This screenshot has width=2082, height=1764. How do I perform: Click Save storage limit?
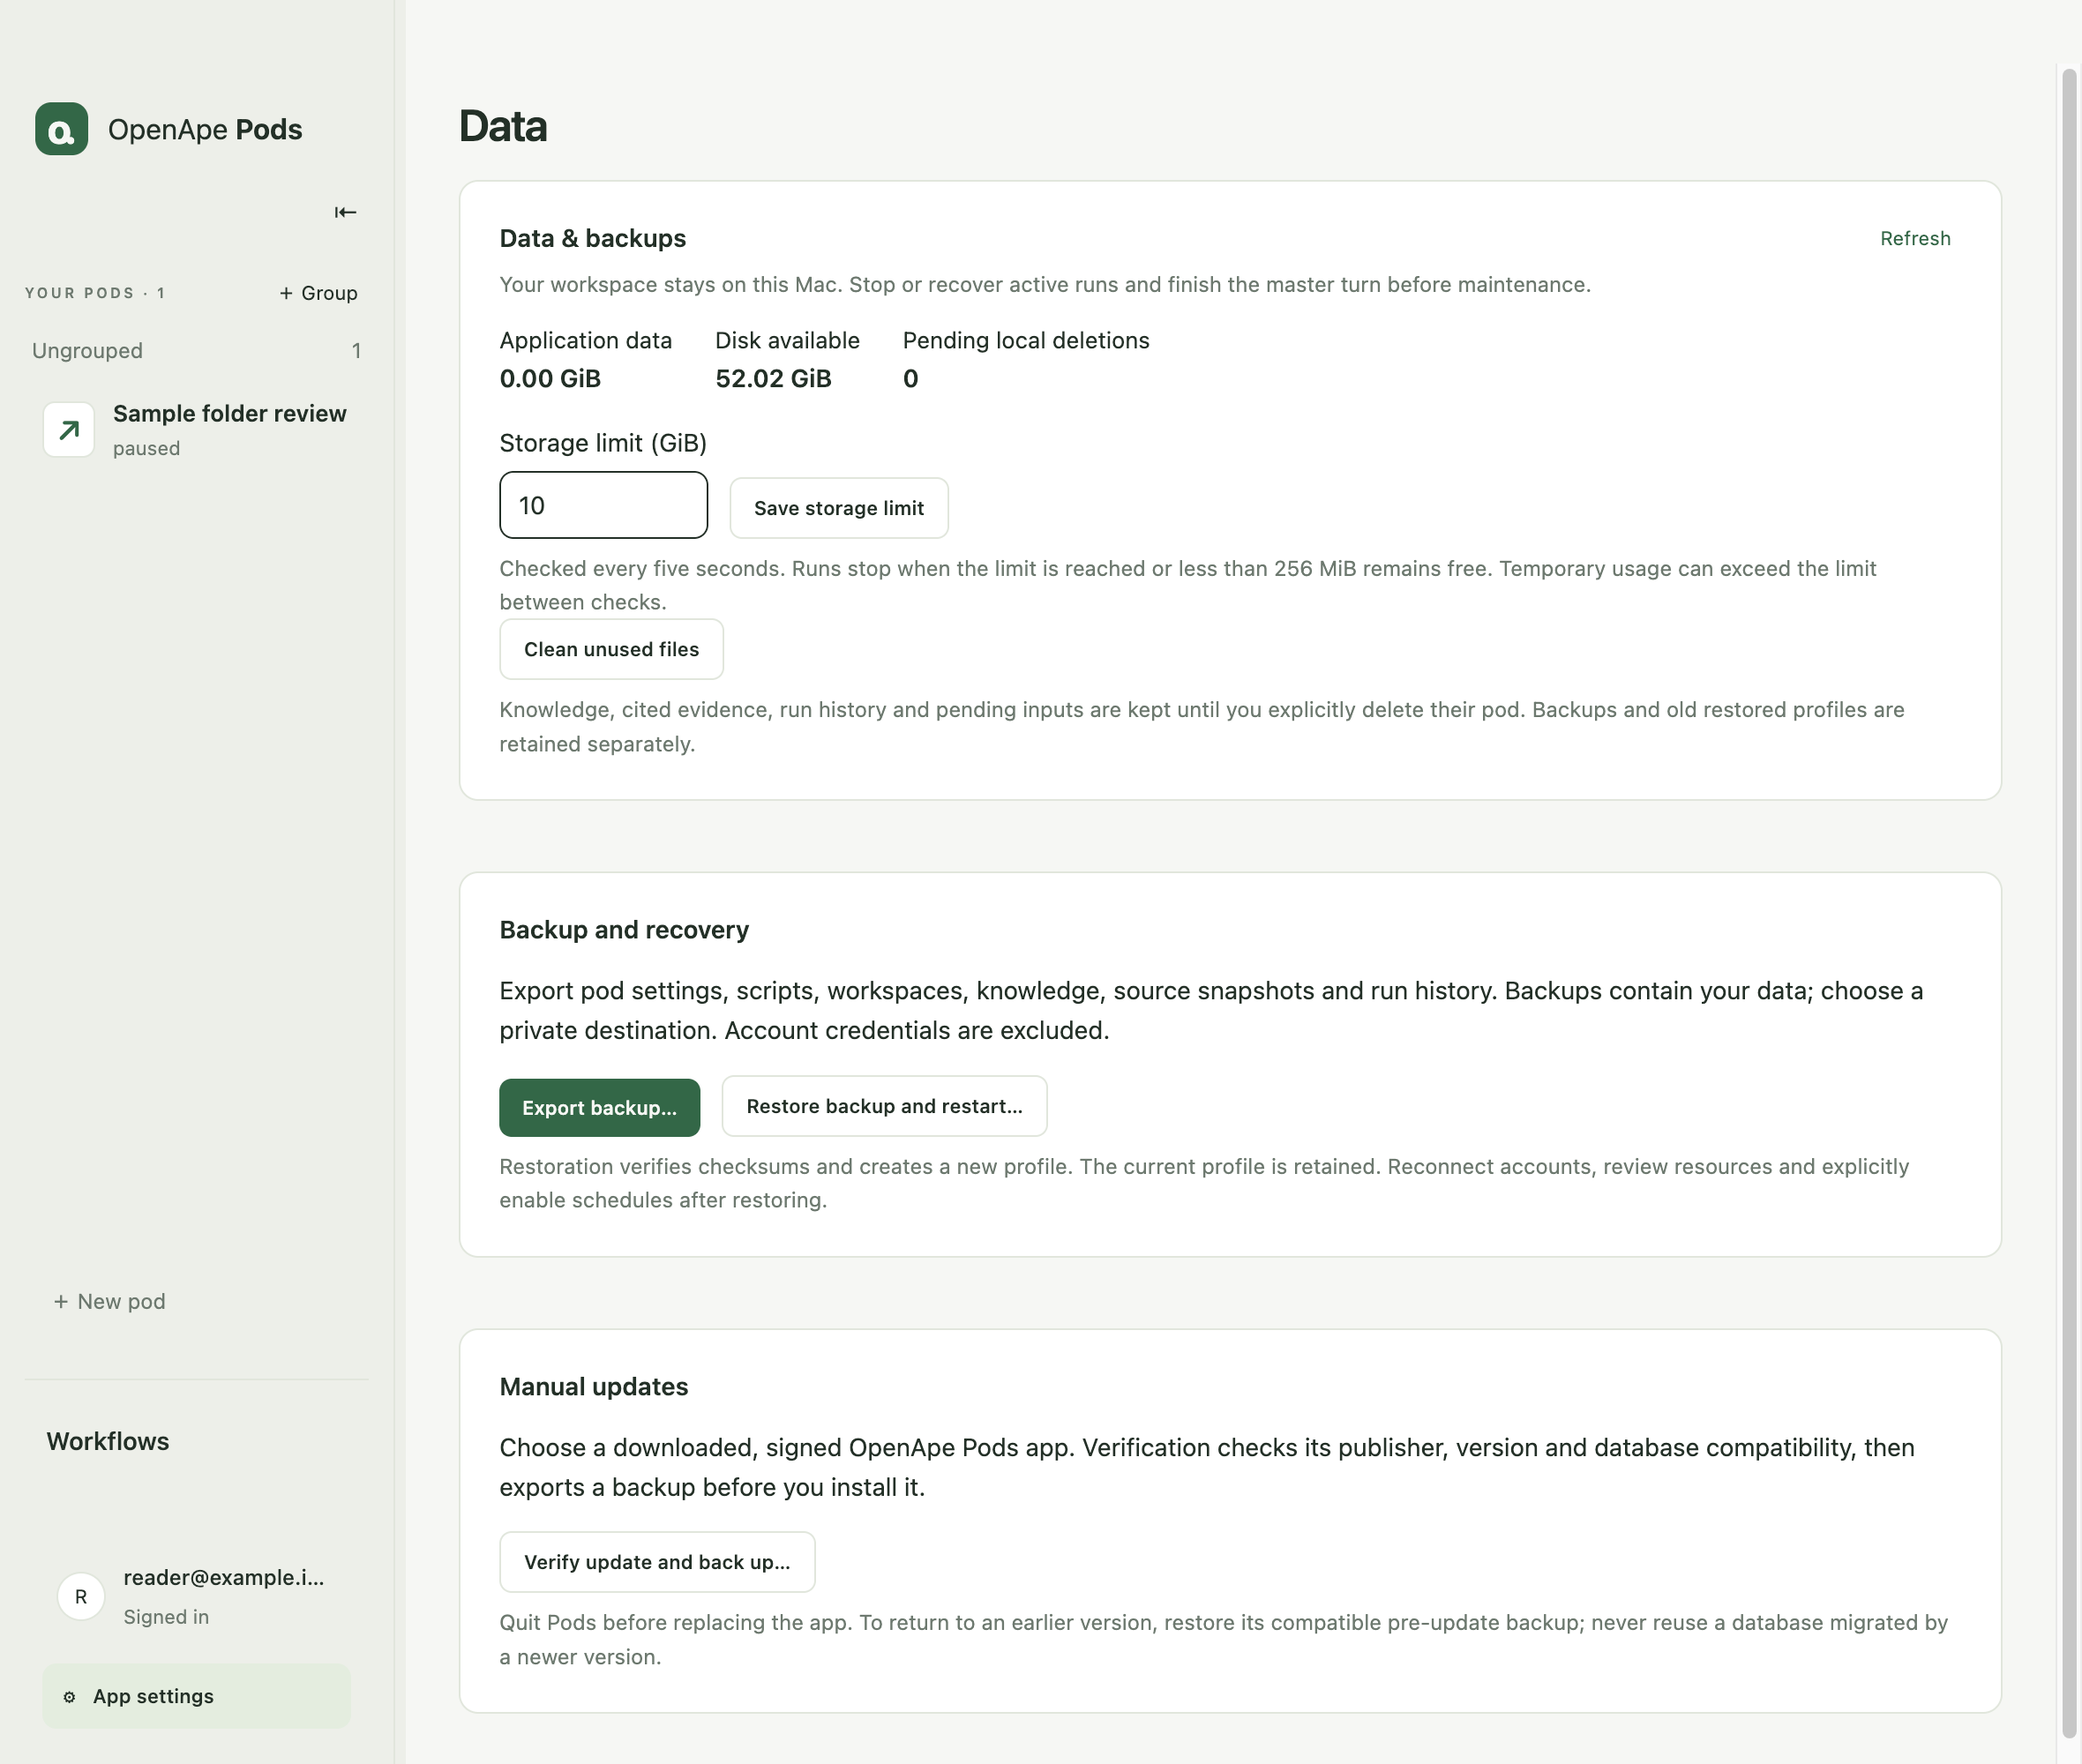[x=838, y=508]
